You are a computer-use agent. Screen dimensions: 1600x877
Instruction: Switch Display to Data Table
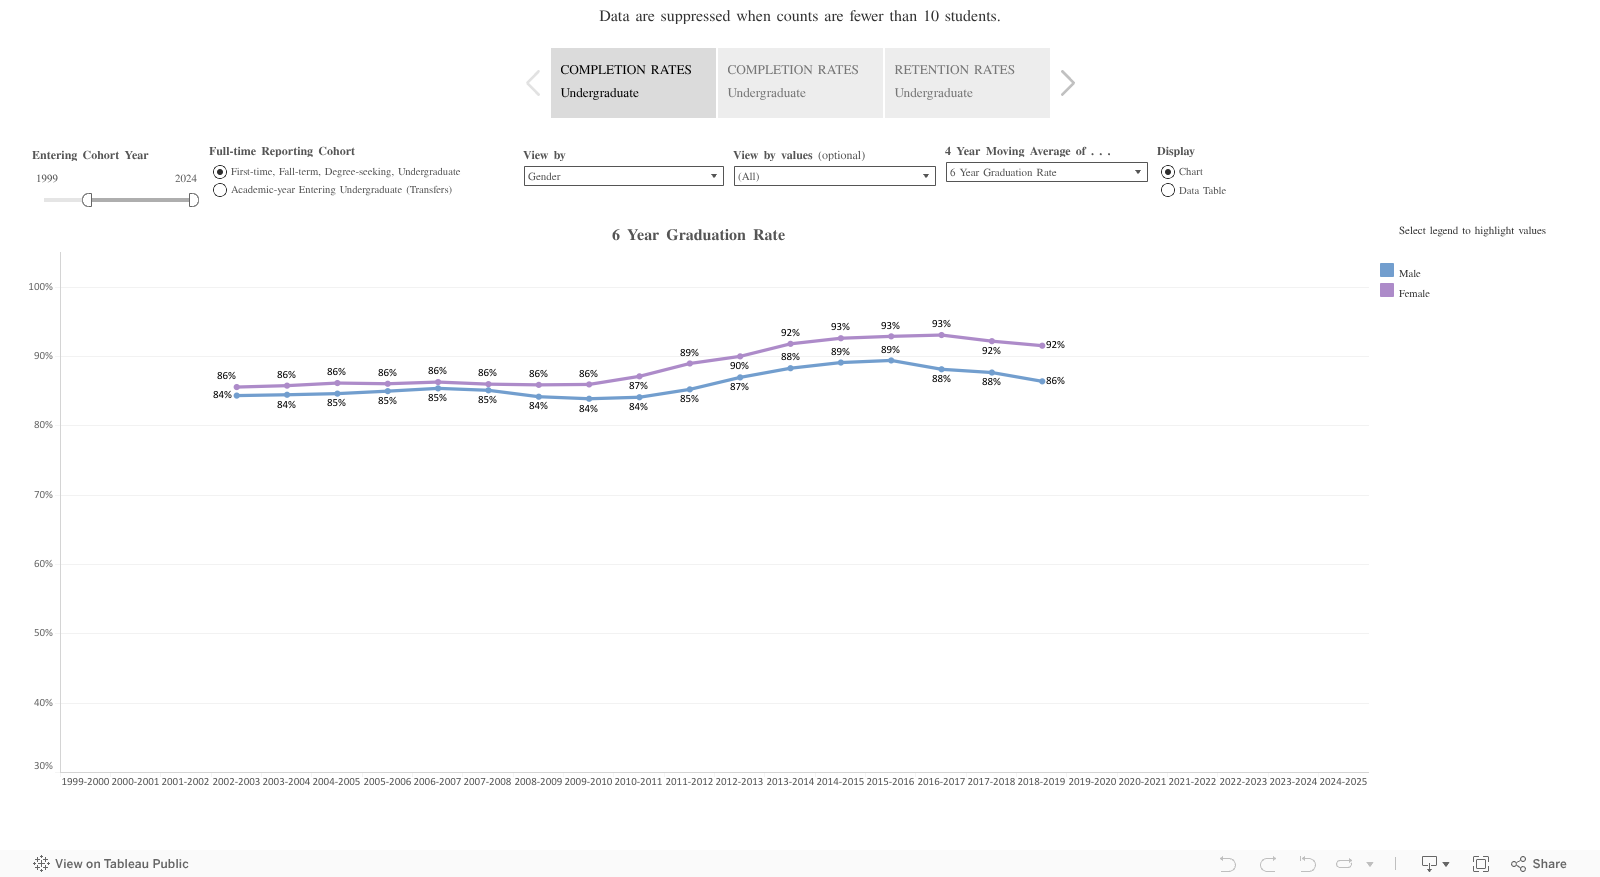pyautogui.click(x=1168, y=190)
